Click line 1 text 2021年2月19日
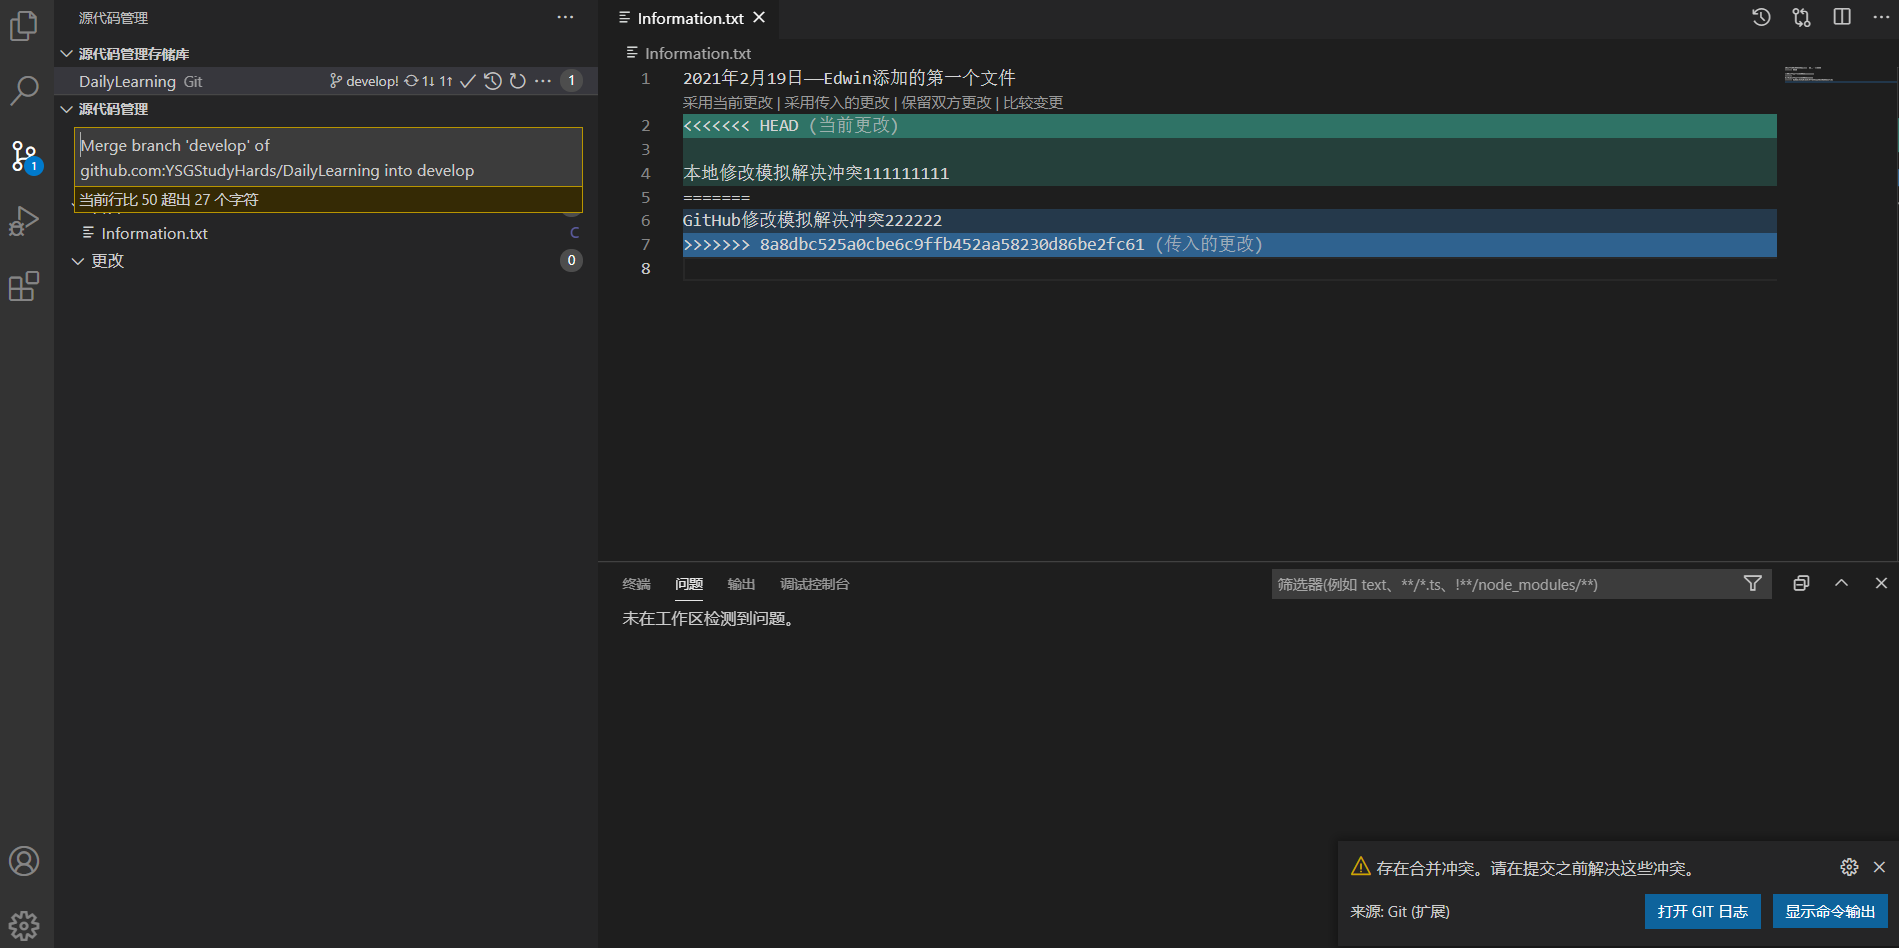 tap(743, 78)
